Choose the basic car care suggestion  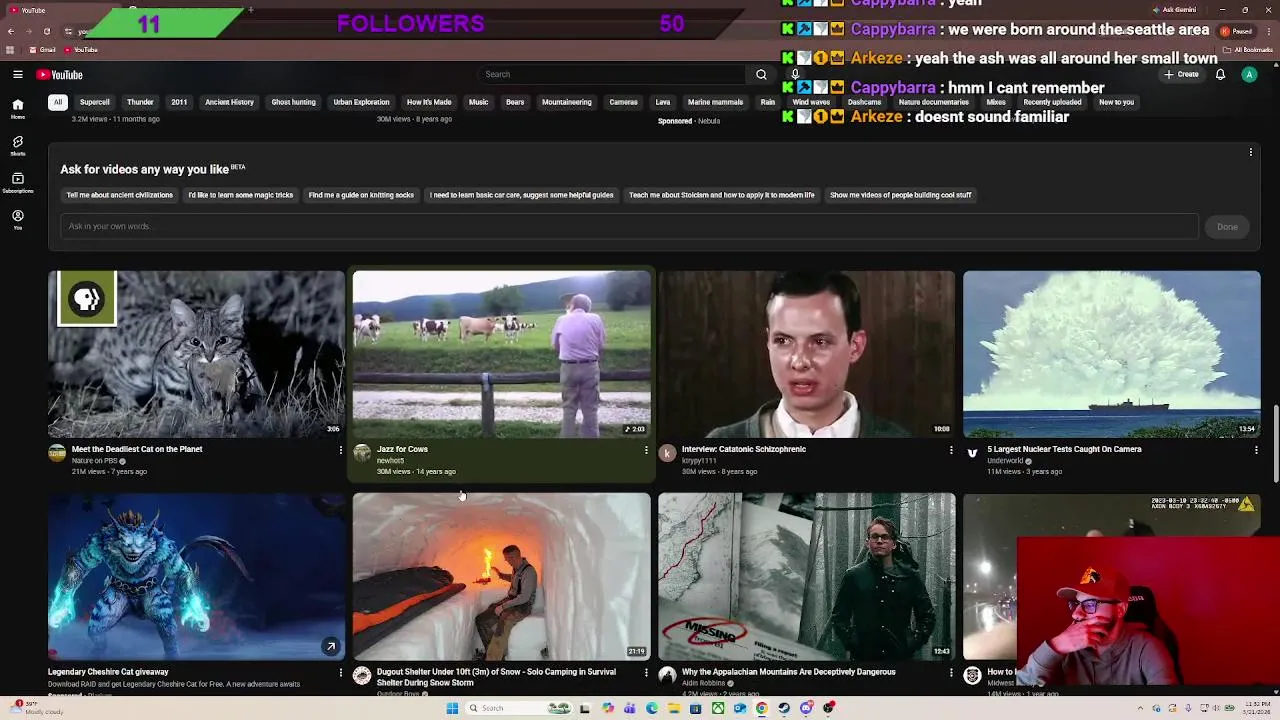[521, 195]
